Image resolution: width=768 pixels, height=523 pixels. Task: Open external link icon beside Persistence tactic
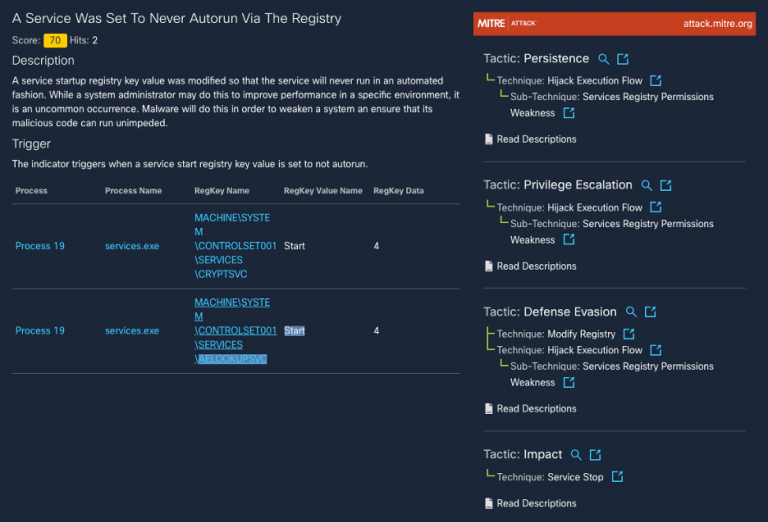pos(623,59)
